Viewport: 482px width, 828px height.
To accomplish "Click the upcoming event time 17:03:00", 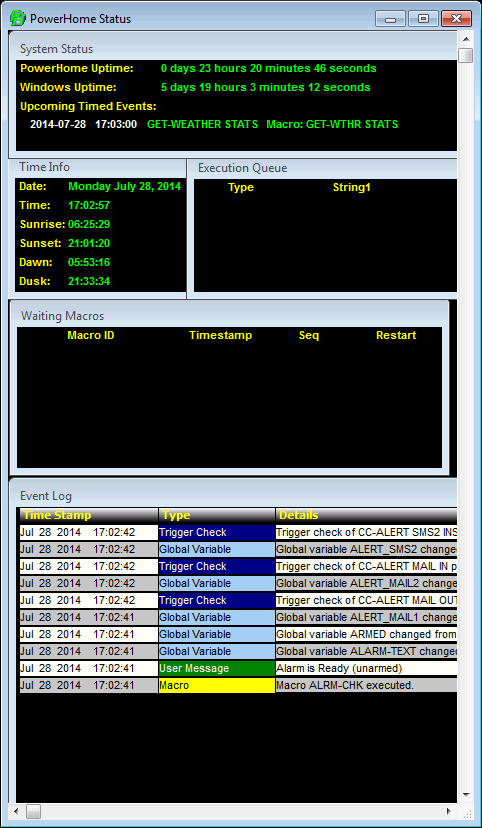I will pyautogui.click(x=116, y=125).
